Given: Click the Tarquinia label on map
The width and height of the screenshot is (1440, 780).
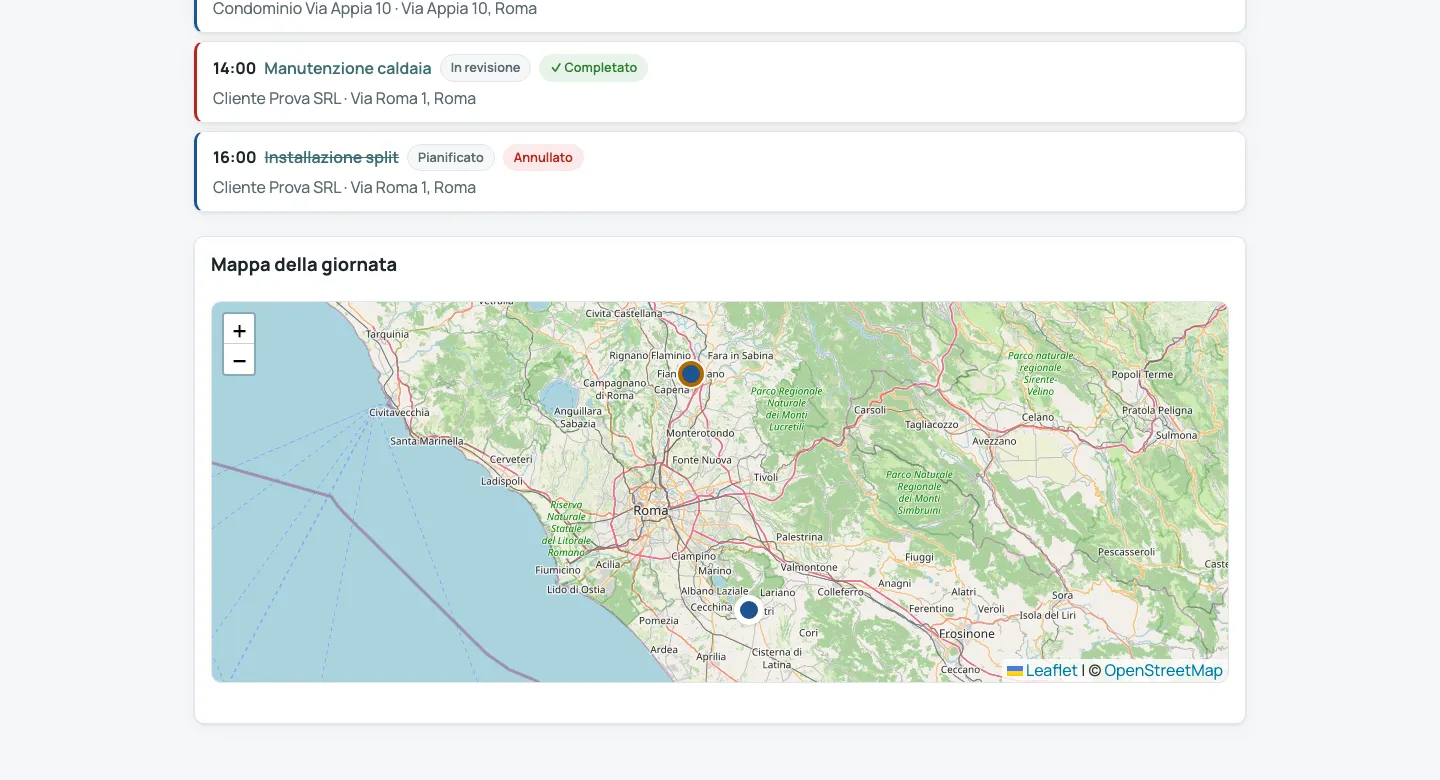Looking at the screenshot, I should pyautogui.click(x=388, y=334).
